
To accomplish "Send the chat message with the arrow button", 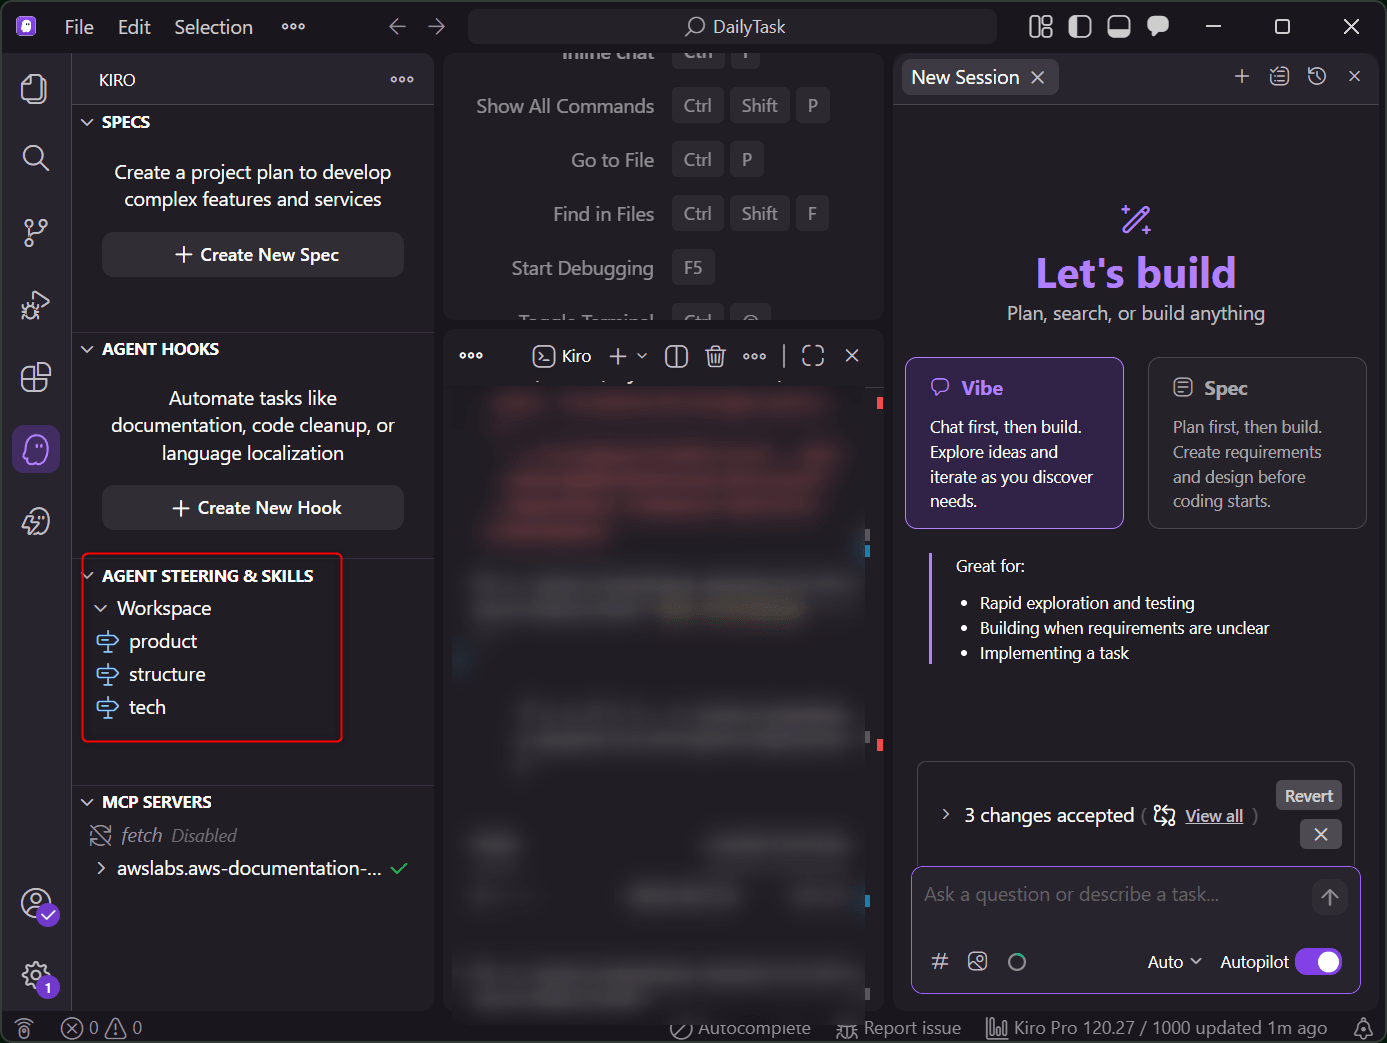I will pyautogui.click(x=1329, y=897).
